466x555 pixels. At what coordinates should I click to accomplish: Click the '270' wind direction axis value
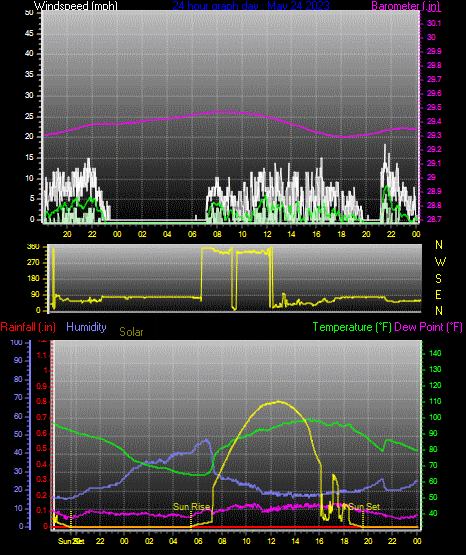pyautogui.click(x=33, y=263)
